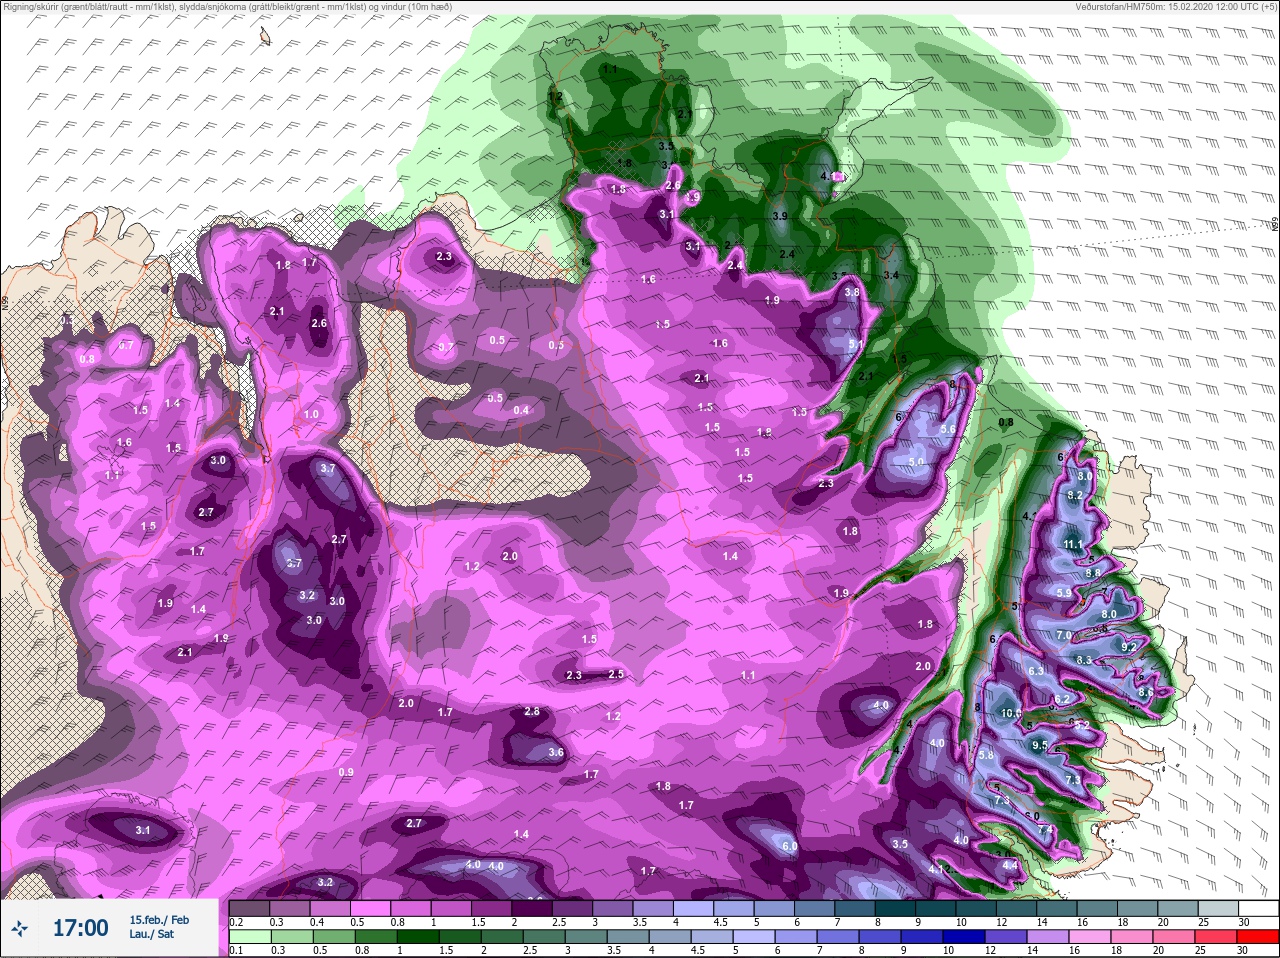
Task: Click the 0.1 label on the rain legend
Action: point(236,950)
